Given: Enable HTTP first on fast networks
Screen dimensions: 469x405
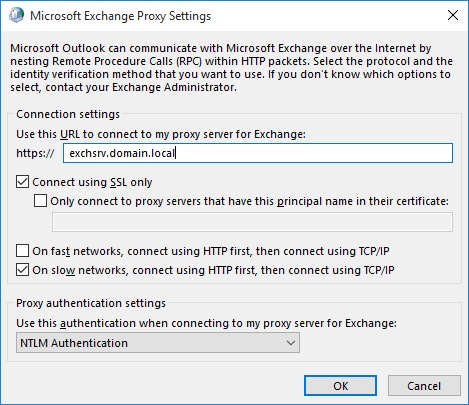Looking at the screenshot, I should click(x=22, y=251).
